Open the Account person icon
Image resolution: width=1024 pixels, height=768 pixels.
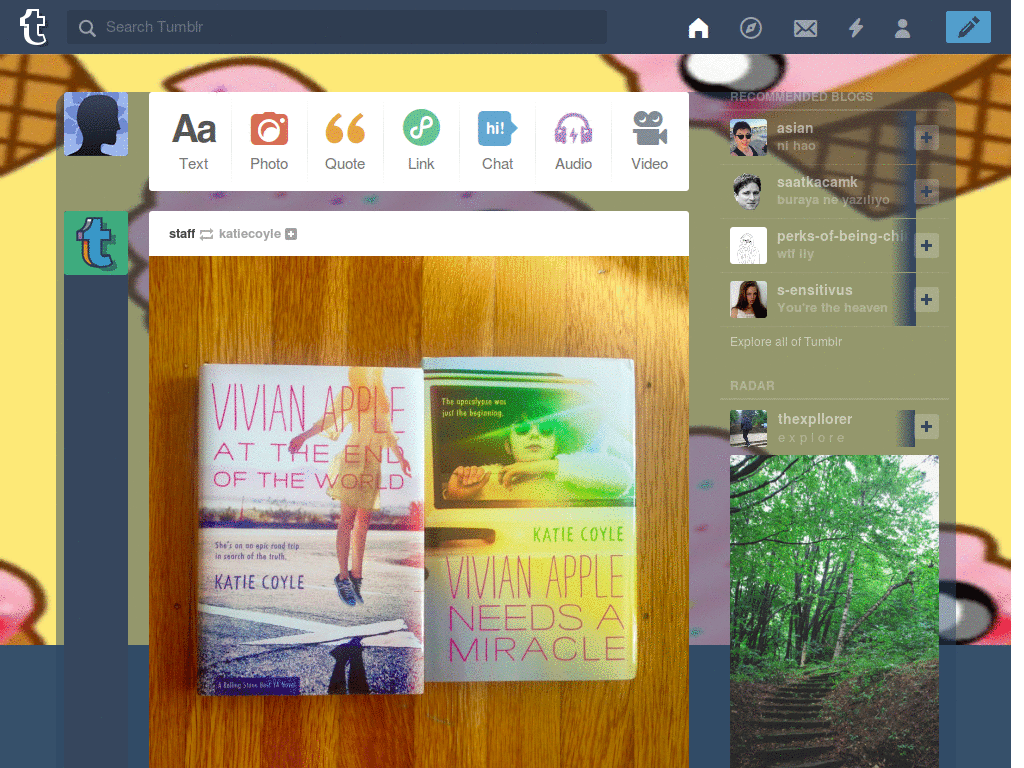click(x=902, y=28)
